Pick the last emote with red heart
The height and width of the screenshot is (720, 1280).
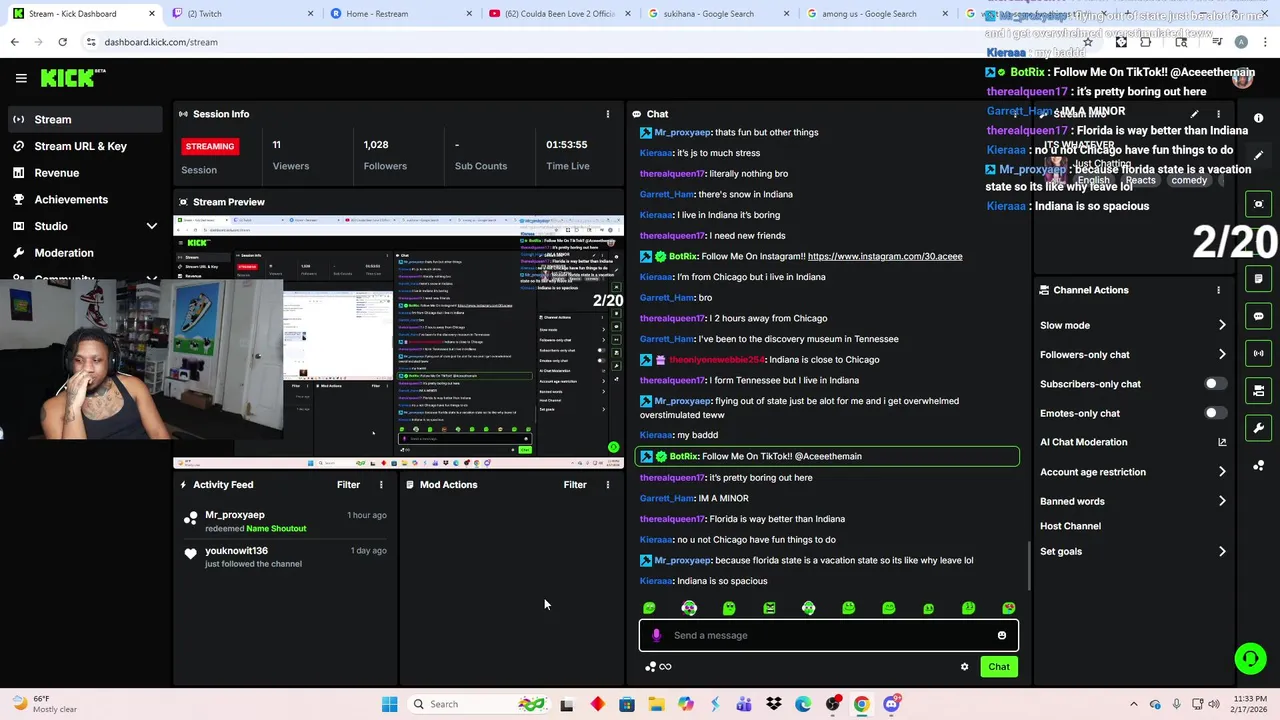click(x=1009, y=608)
